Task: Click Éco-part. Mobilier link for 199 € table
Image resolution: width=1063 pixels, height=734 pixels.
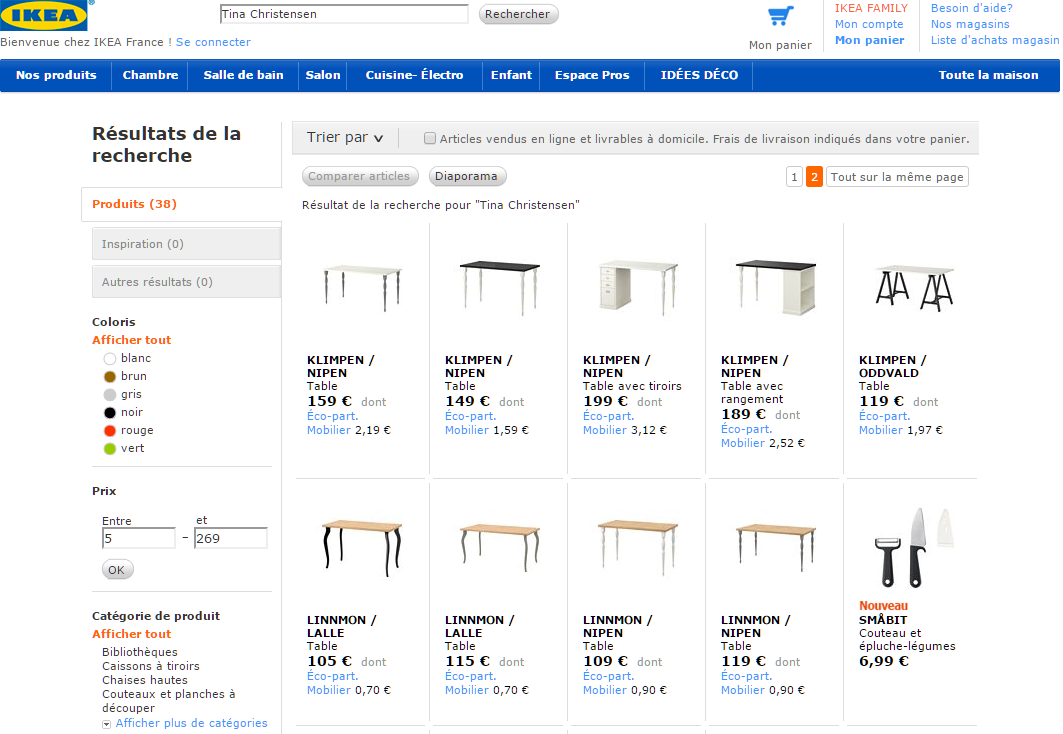Action: pos(609,423)
